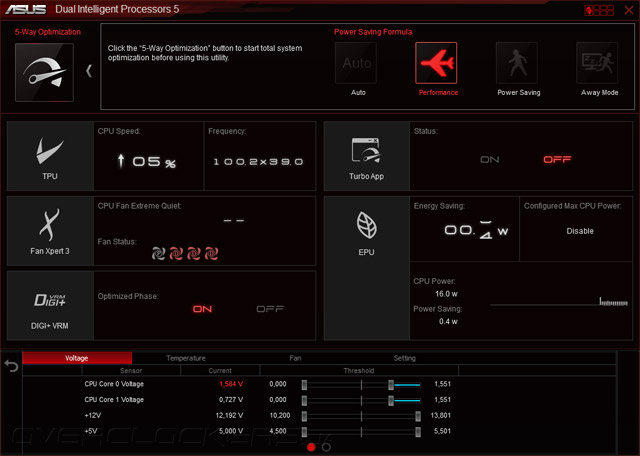The width and height of the screenshot is (640, 456).
Task: Open the Turbo App module
Action: tap(367, 156)
